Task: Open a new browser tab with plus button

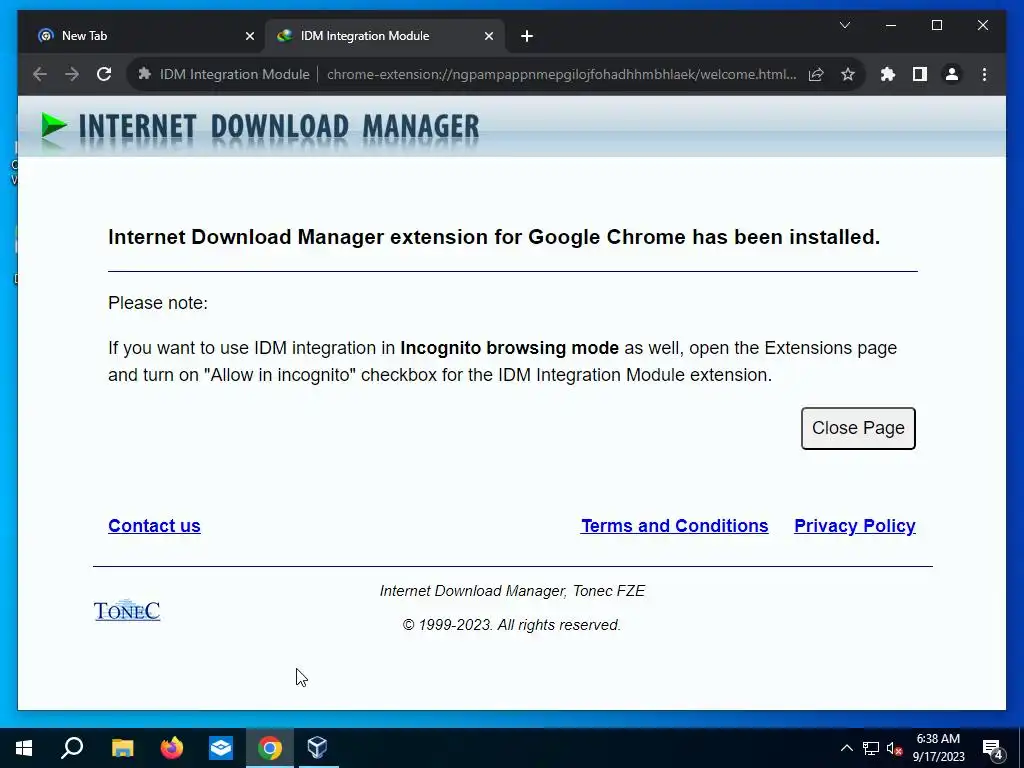Action: (527, 37)
